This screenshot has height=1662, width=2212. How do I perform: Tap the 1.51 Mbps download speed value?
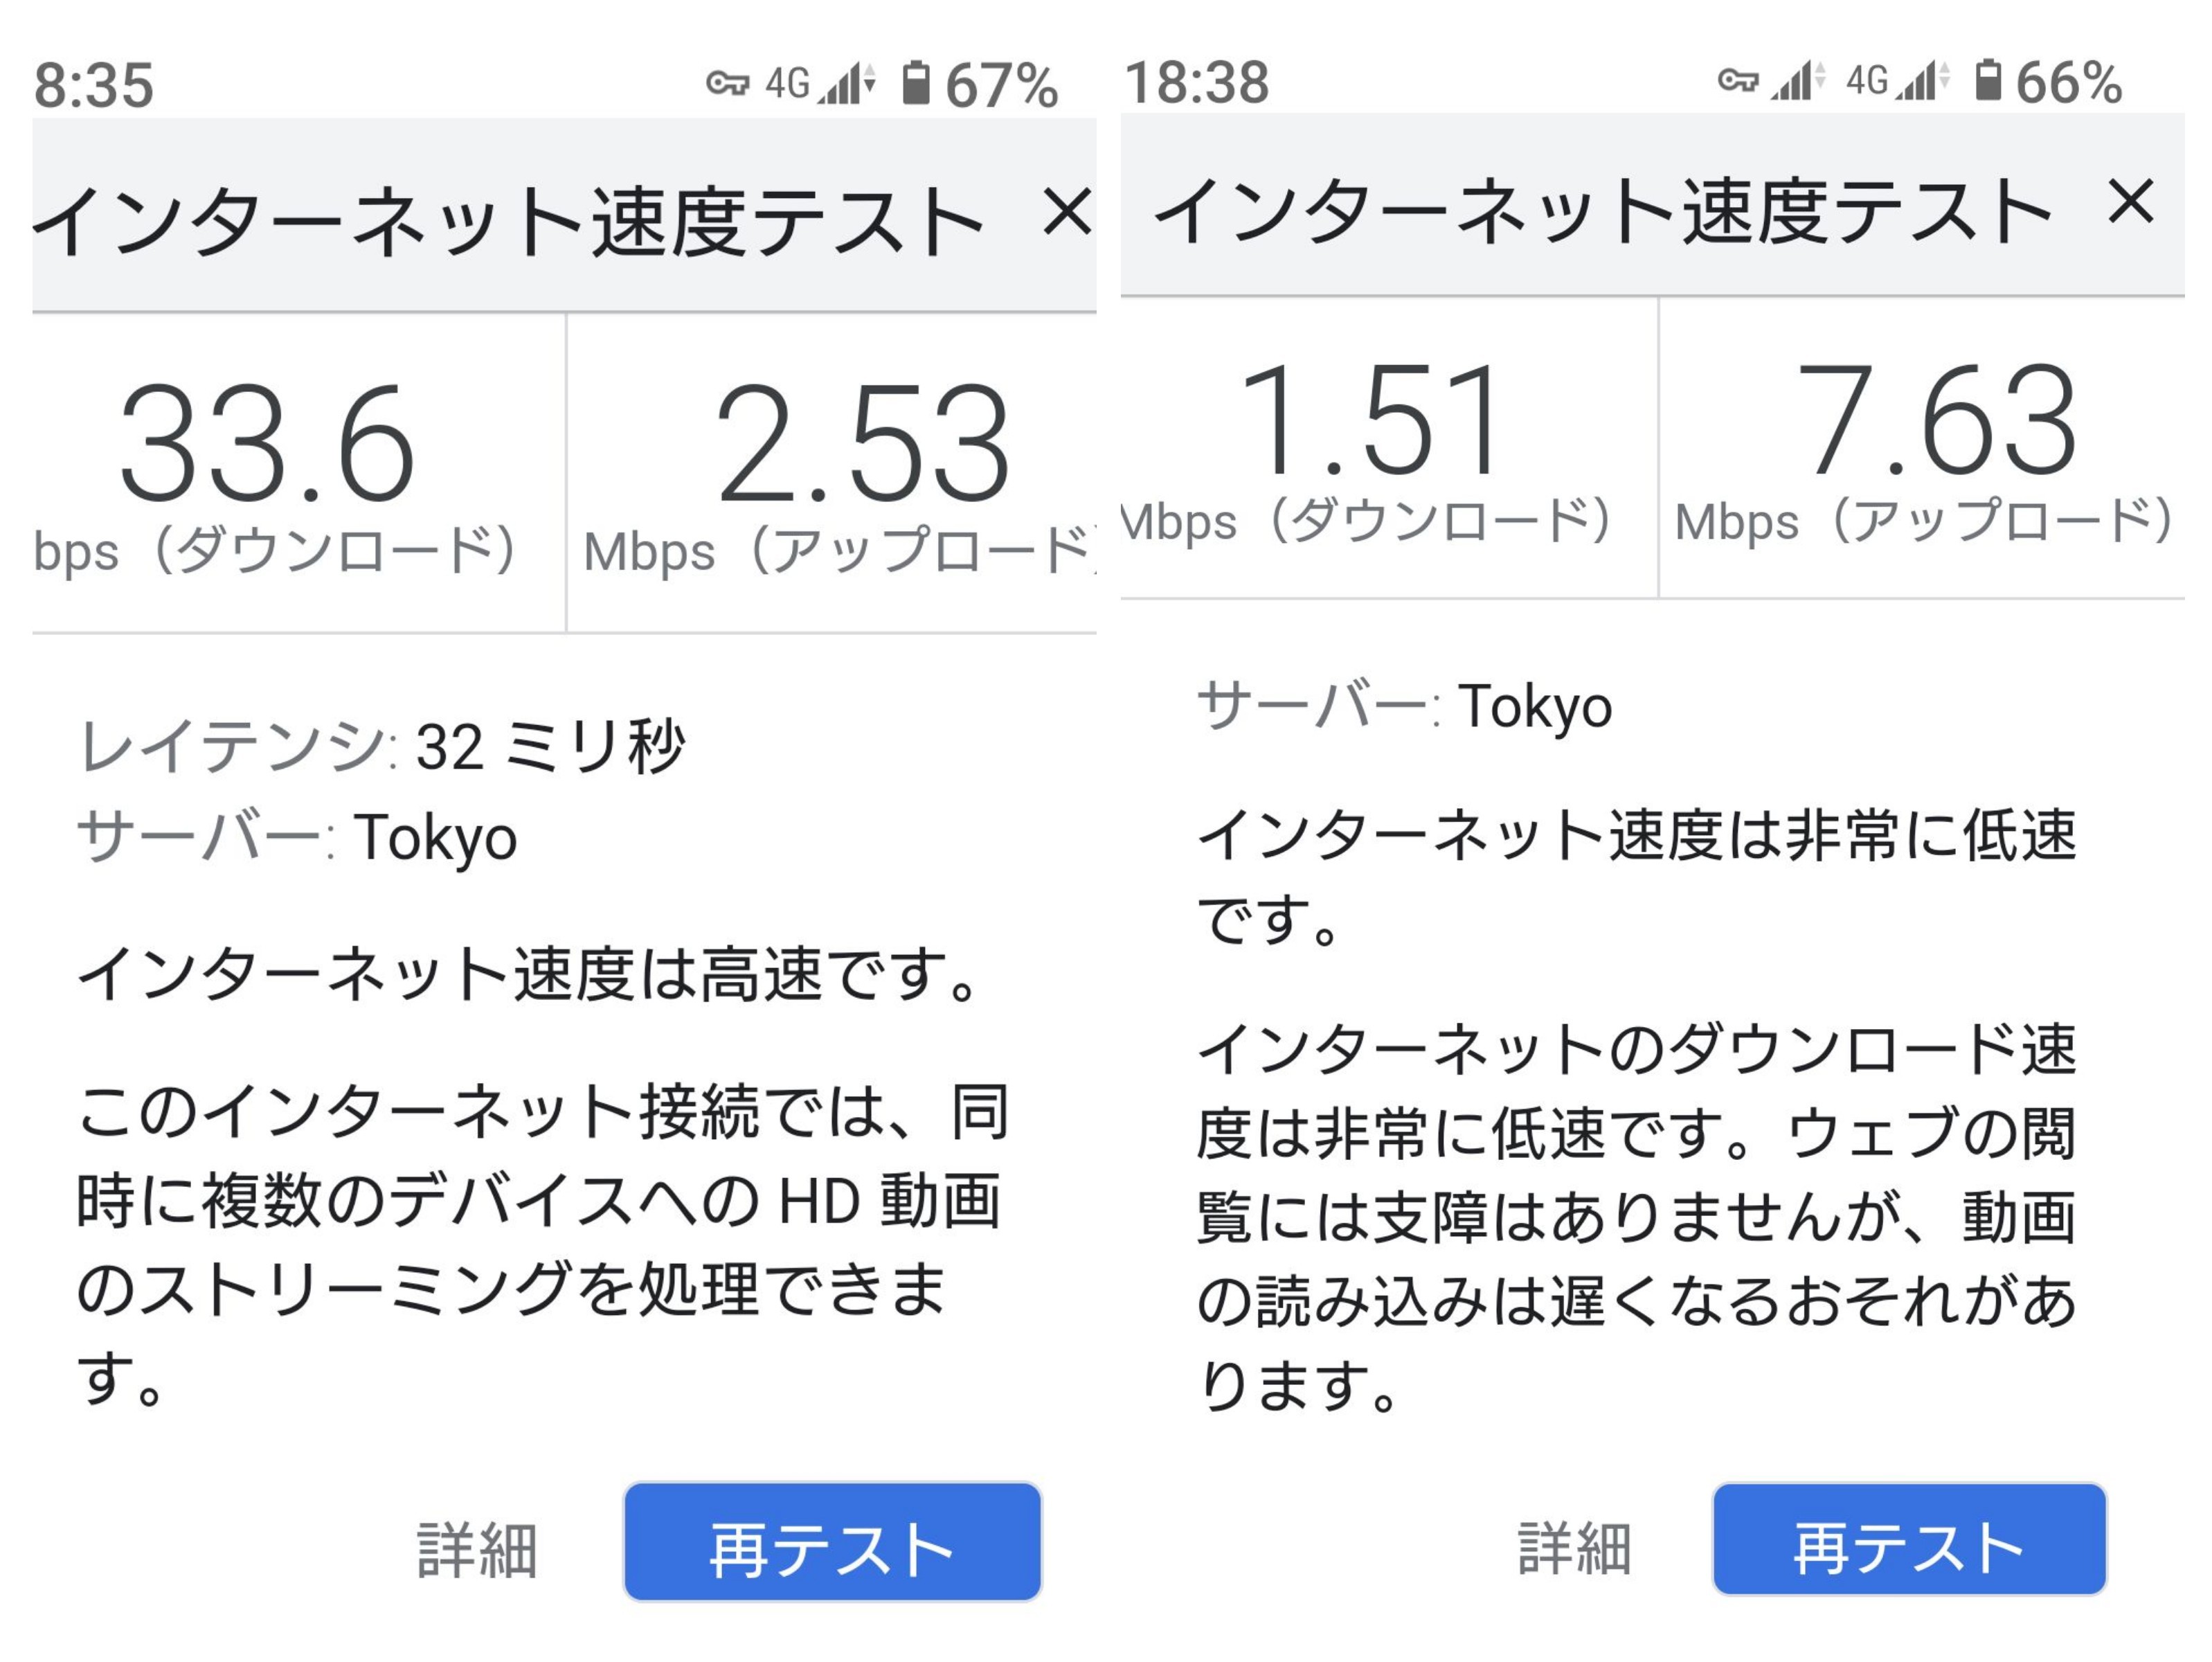(x=1370, y=421)
